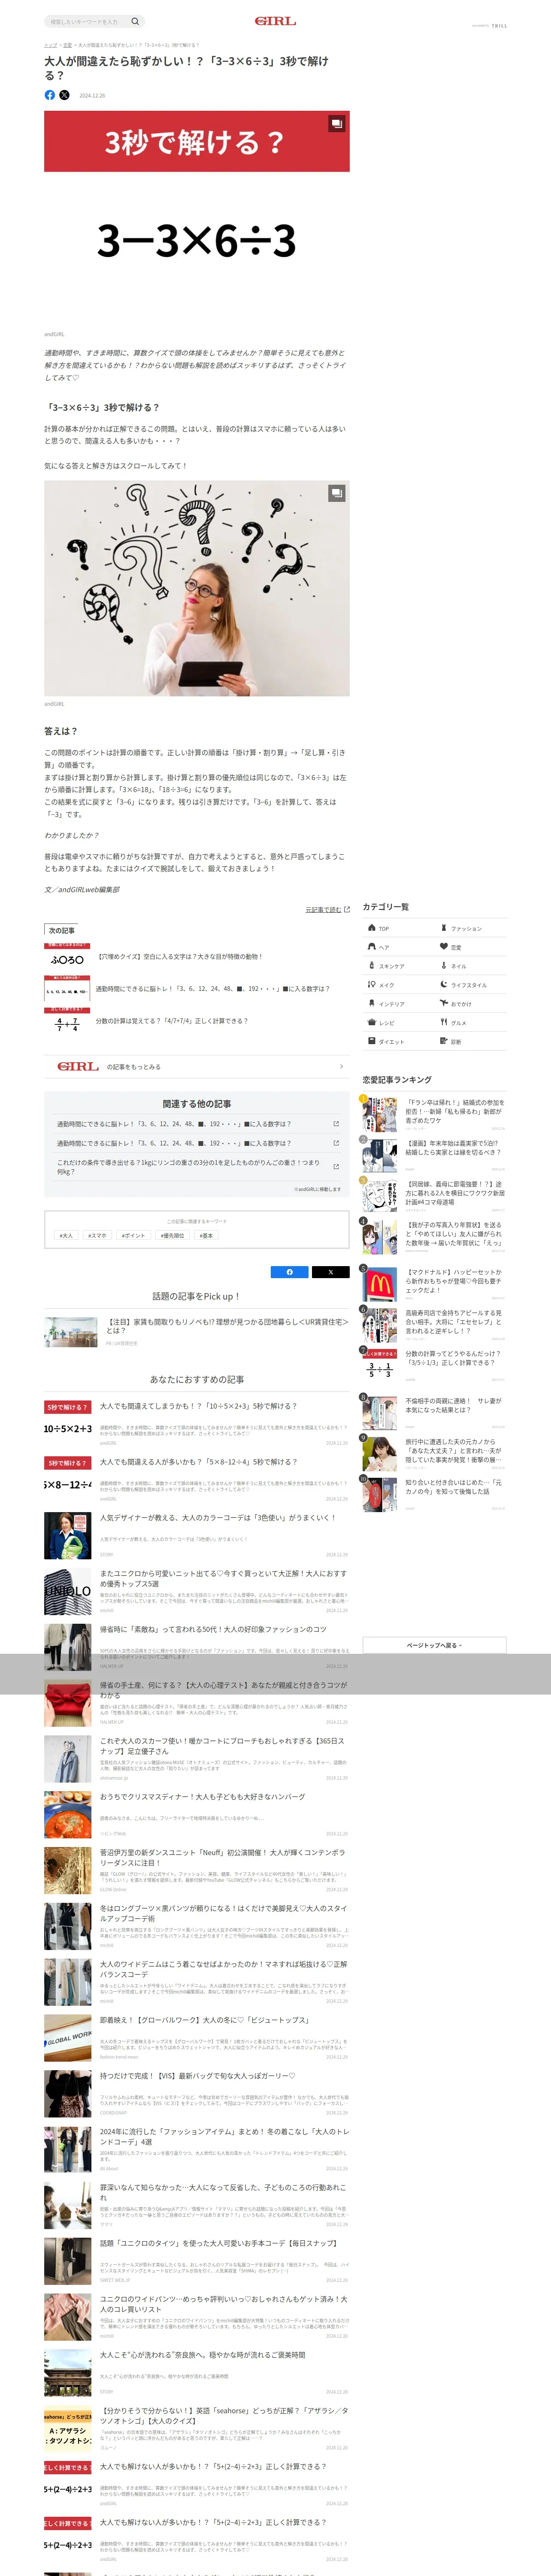Open the 奈良旅 article thumbnail

68,2372
